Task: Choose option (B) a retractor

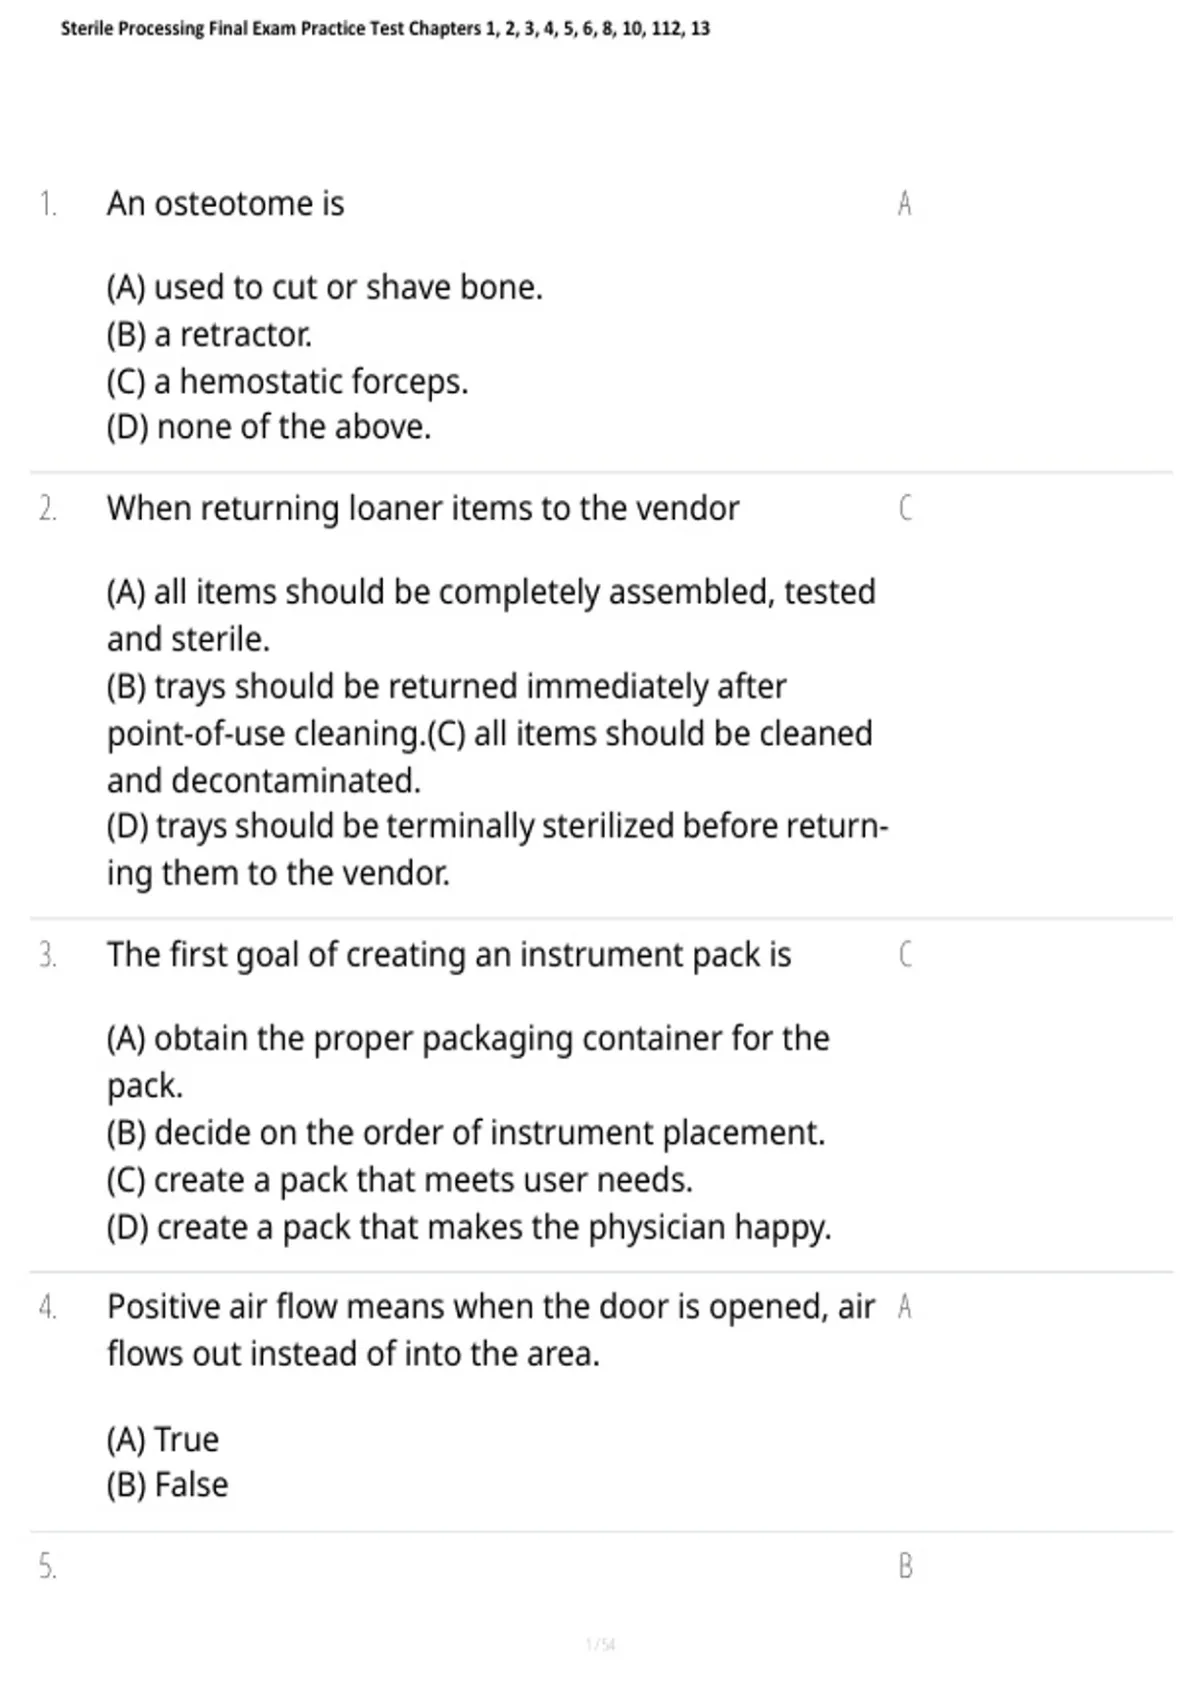Action: [x=209, y=335]
